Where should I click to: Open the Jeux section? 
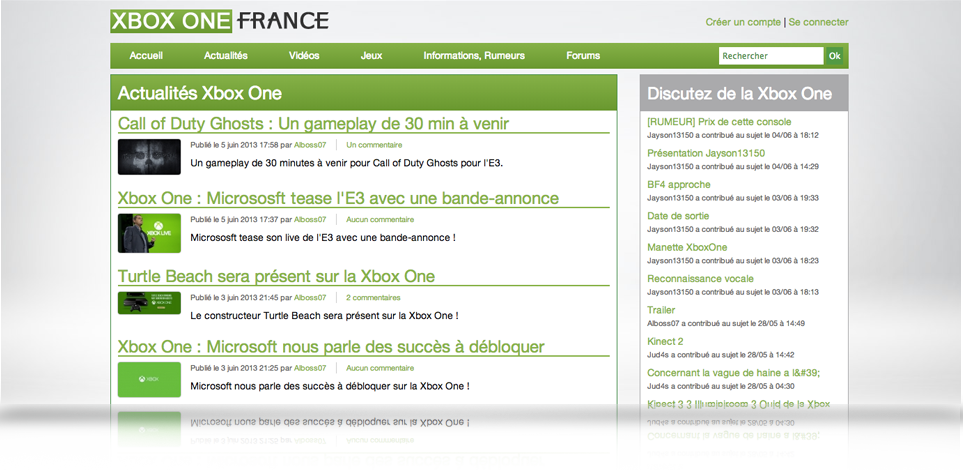tap(372, 55)
